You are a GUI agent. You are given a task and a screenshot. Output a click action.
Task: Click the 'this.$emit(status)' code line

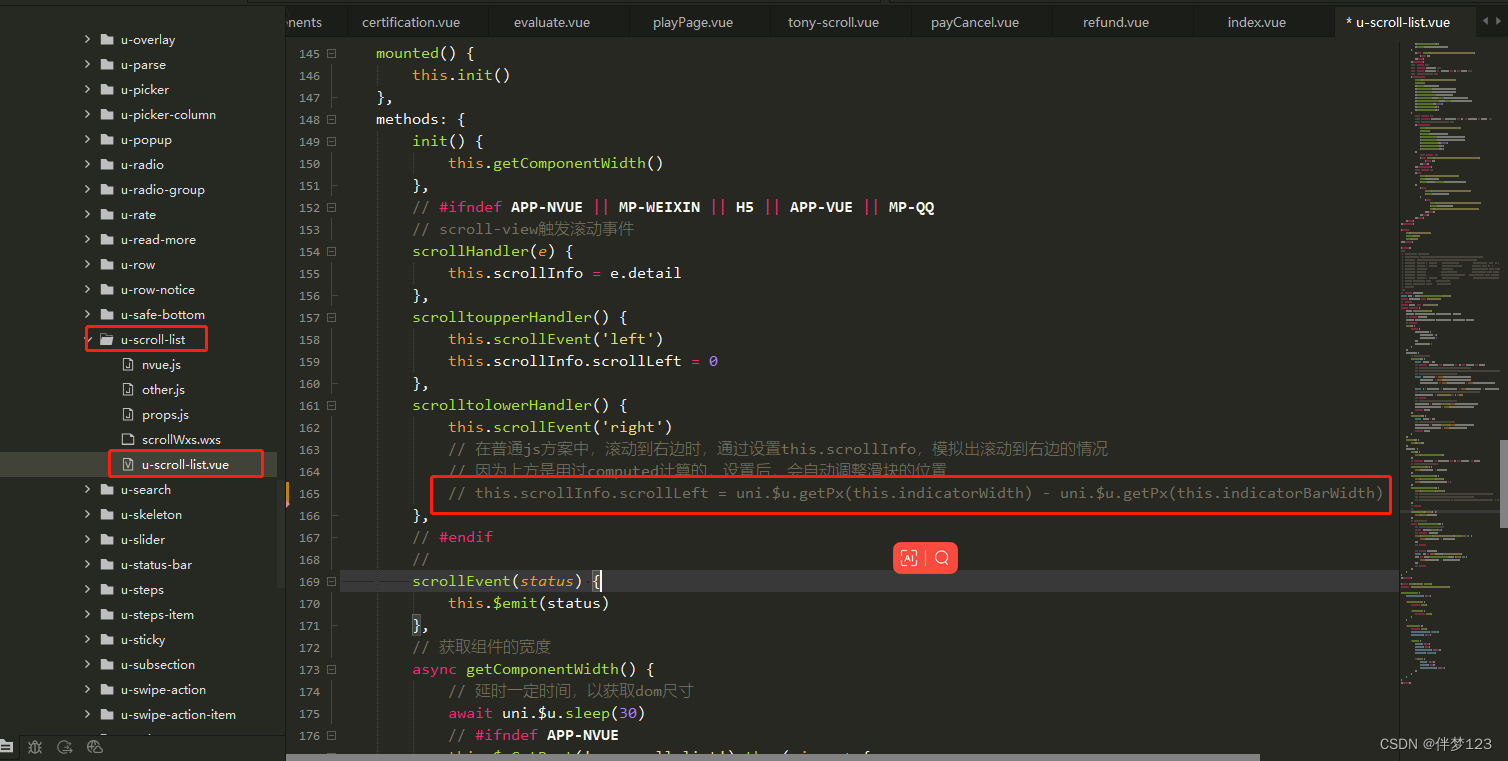point(528,603)
